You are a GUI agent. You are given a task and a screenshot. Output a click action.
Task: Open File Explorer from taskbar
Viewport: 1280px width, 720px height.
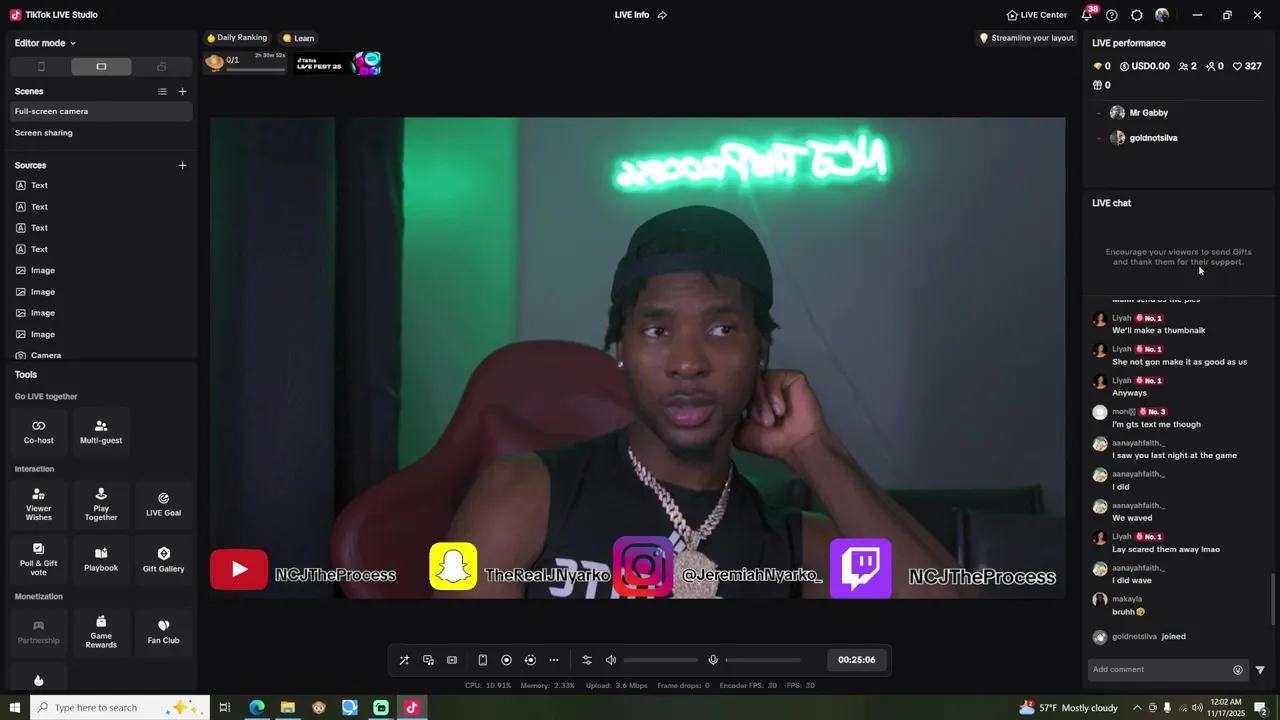point(288,707)
